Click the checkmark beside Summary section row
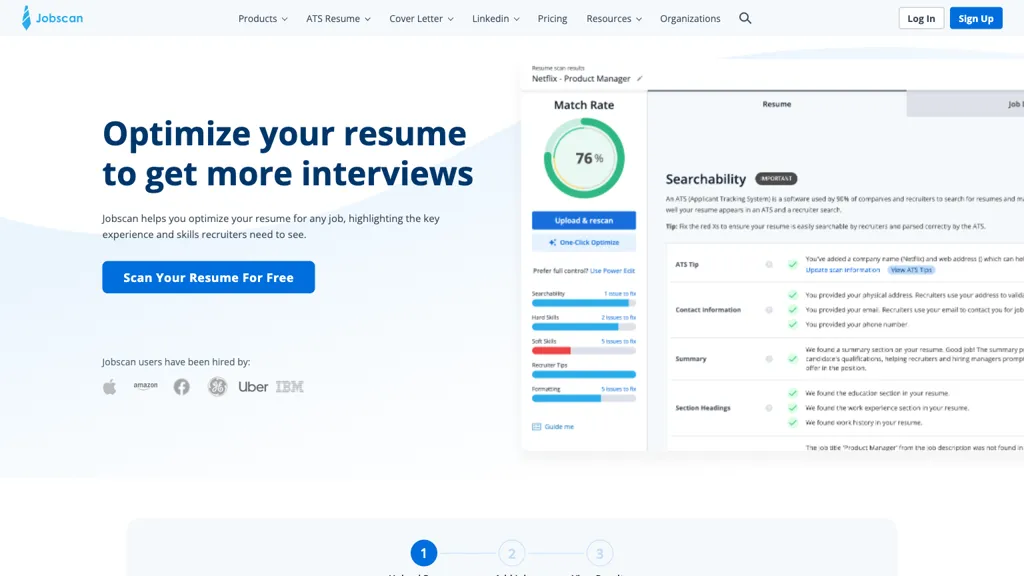This screenshot has height=576, width=1024. [x=792, y=359]
